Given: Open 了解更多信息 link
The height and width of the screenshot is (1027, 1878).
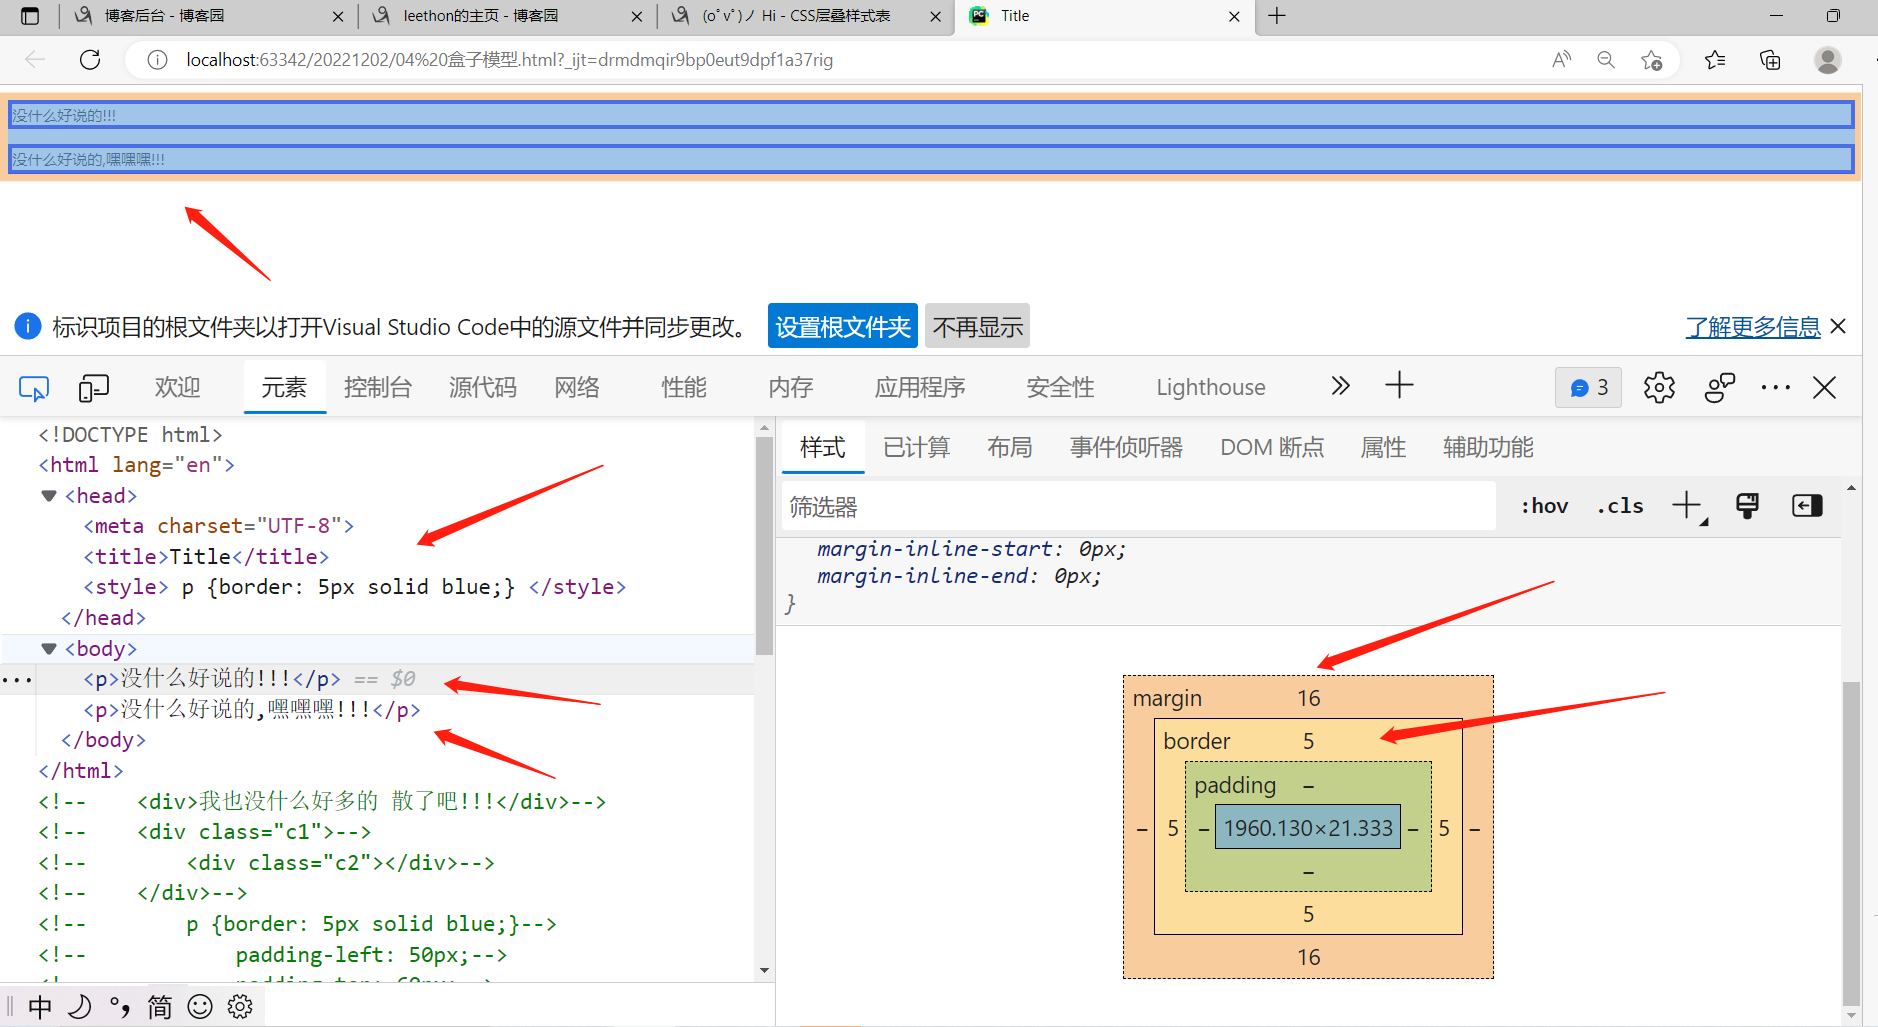Looking at the screenshot, I should (x=1753, y=327).
